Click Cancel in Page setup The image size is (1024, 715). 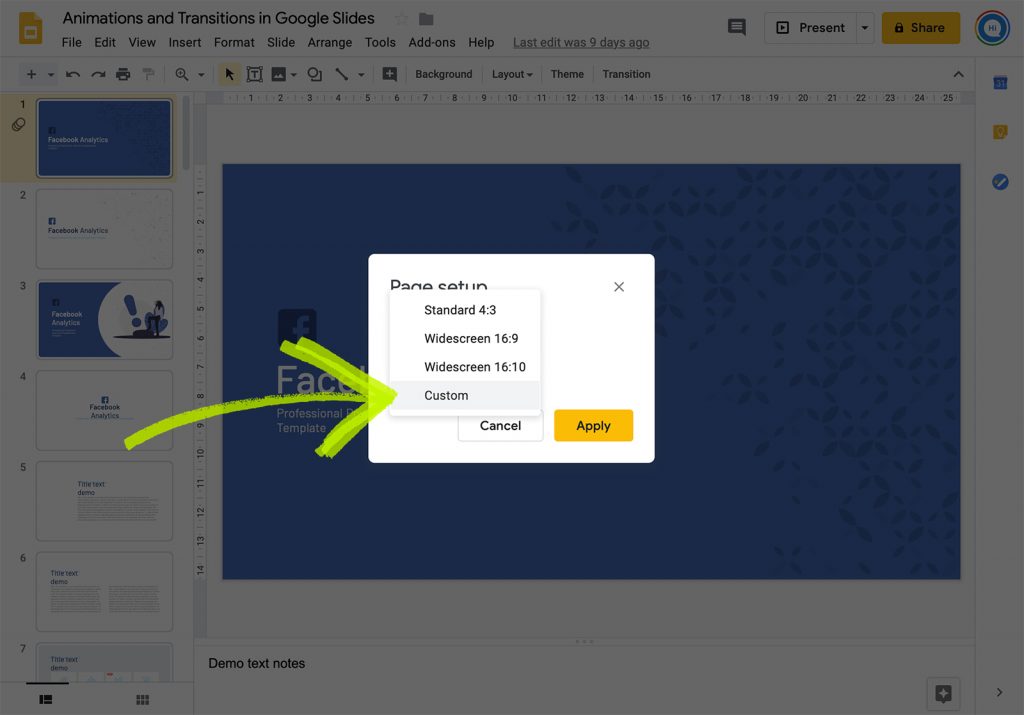click(500, 426)
